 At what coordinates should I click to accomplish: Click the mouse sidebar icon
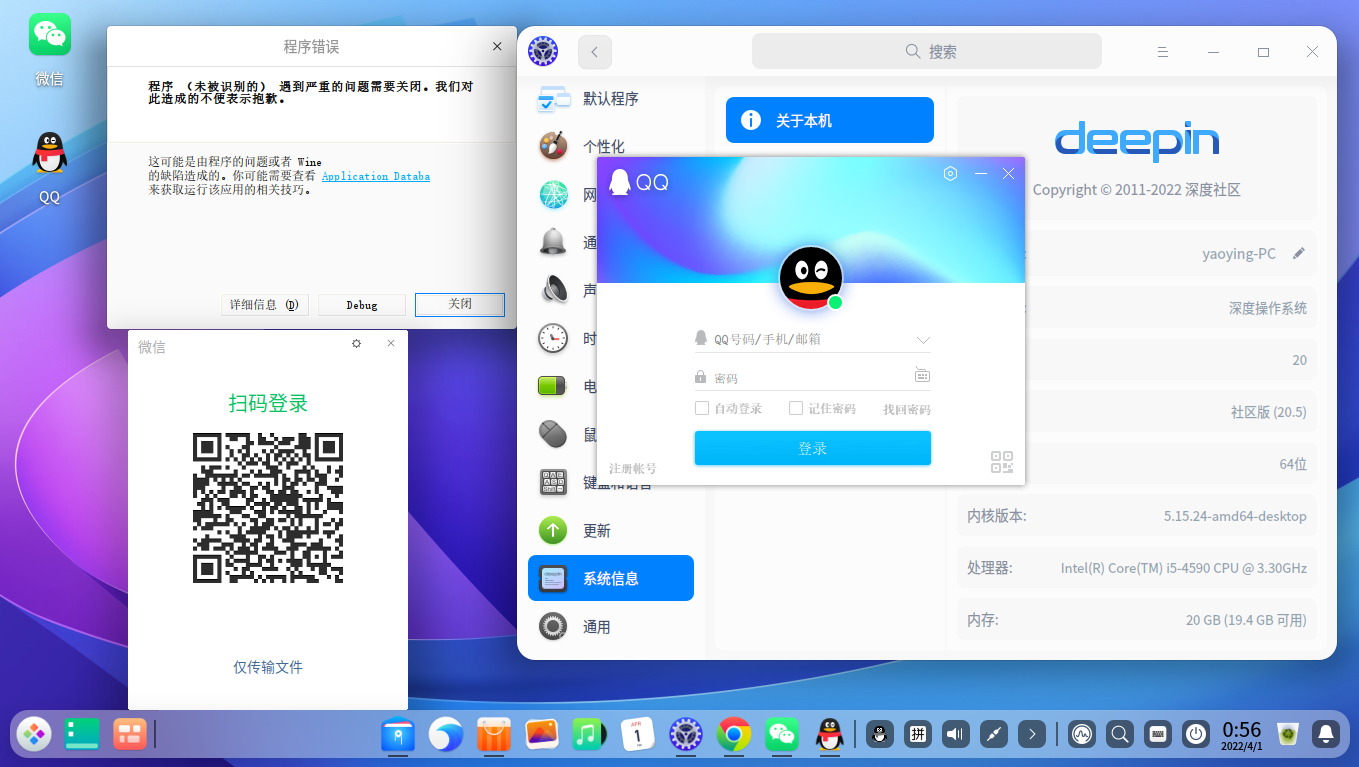coord(553,434)
